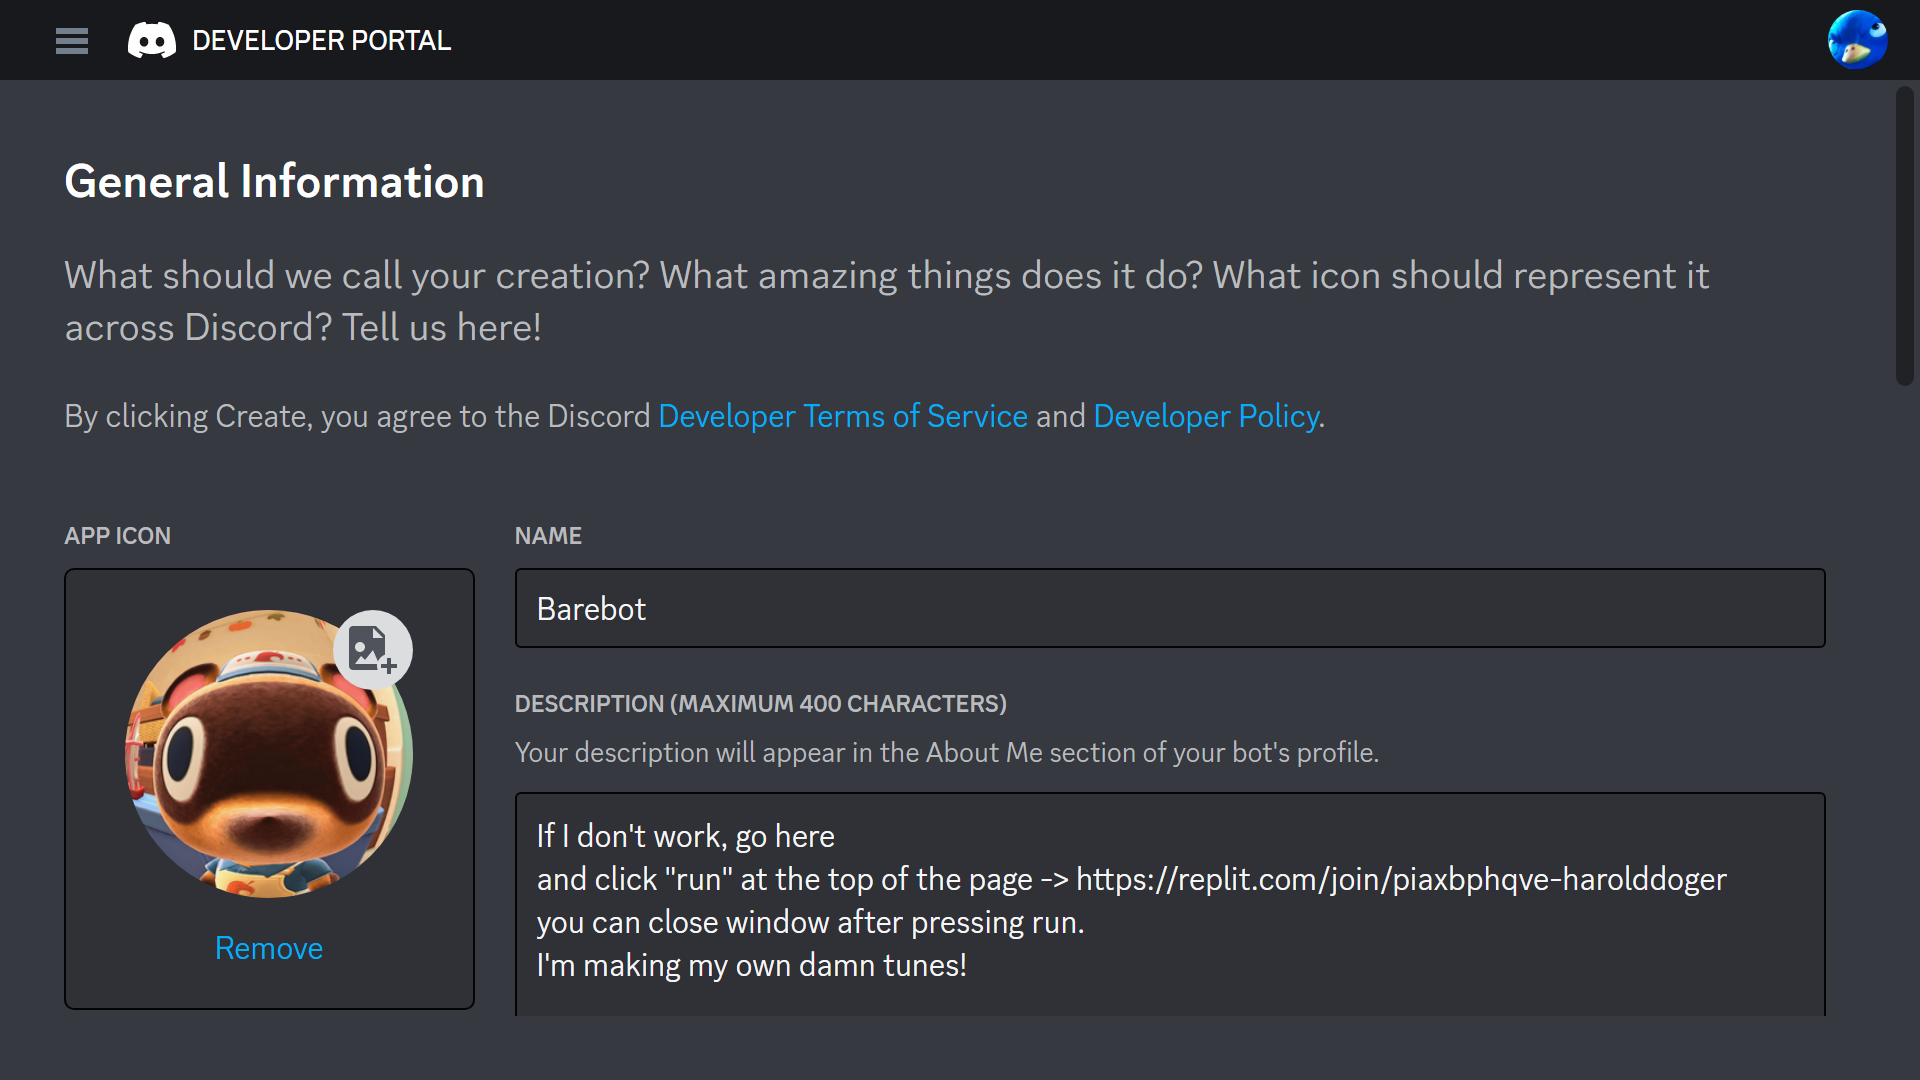Click the 'What should we call your creation?' text
This screenshot has height=1080, width=1920.
click(357, 276)
